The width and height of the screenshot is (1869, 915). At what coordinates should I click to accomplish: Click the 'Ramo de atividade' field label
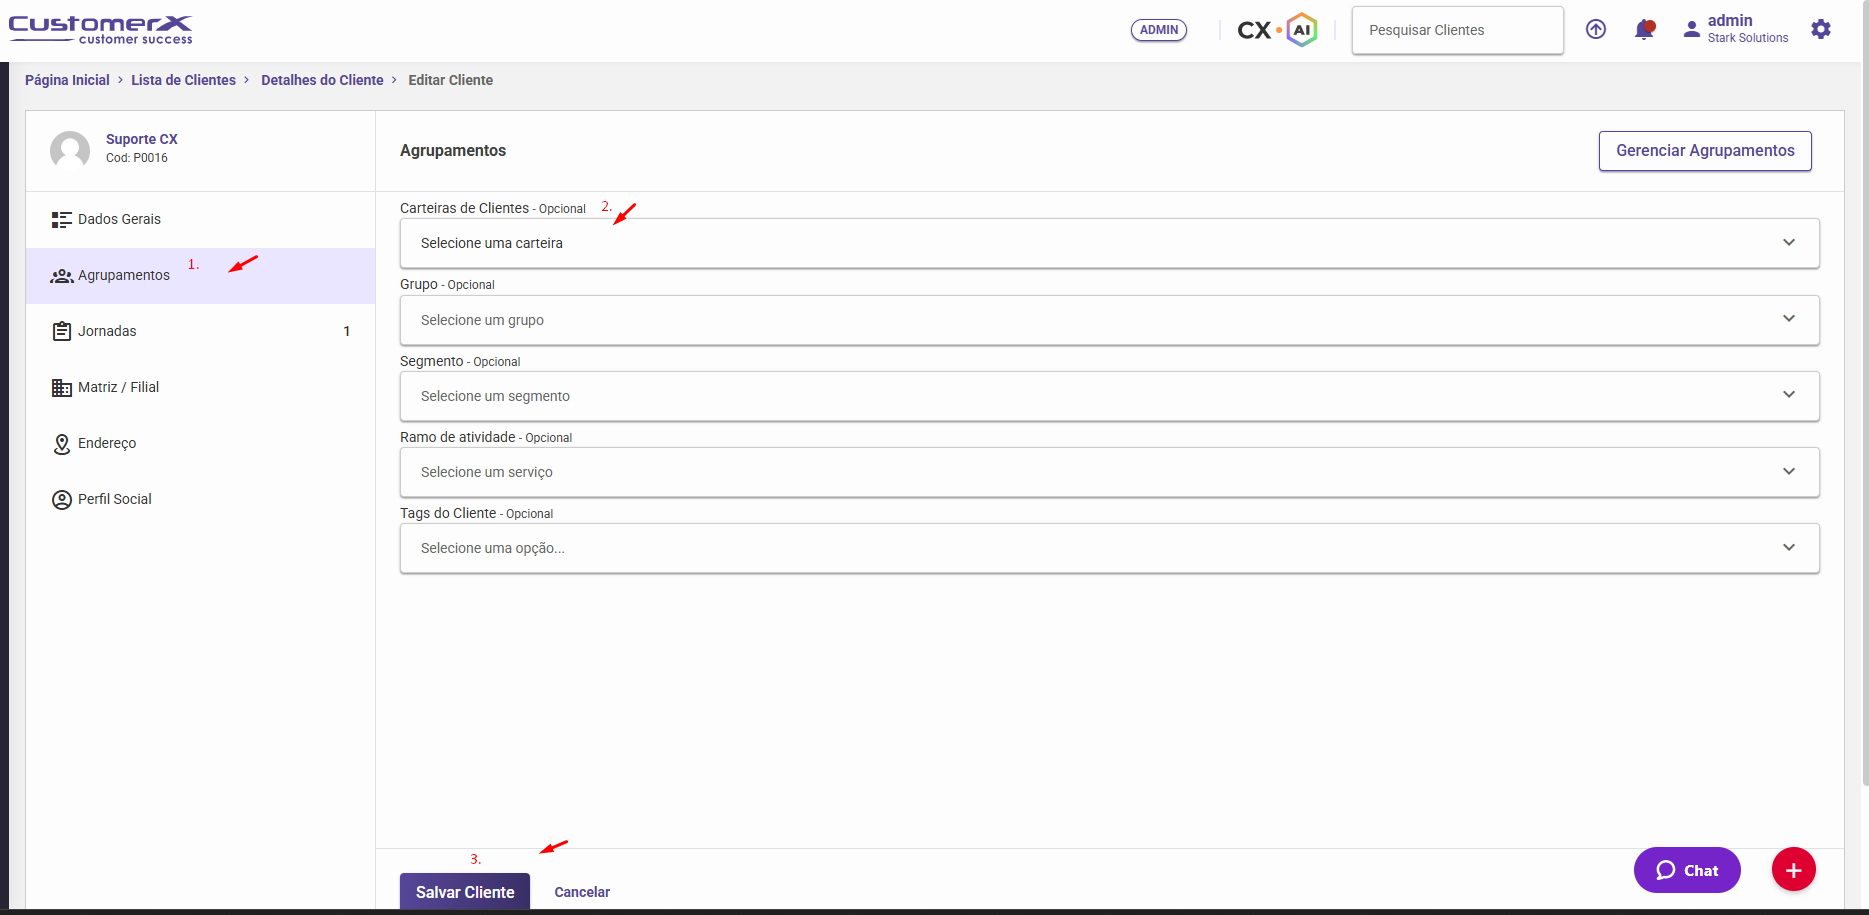click(458, 437)
